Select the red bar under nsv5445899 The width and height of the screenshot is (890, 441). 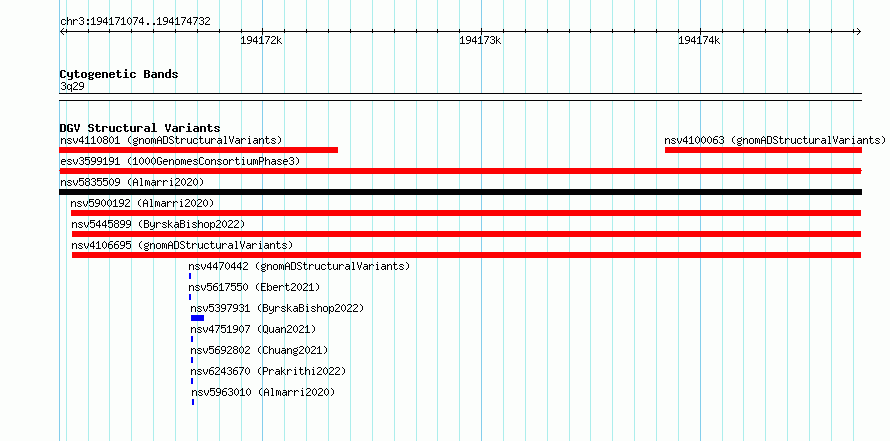[x=467, y=234]
